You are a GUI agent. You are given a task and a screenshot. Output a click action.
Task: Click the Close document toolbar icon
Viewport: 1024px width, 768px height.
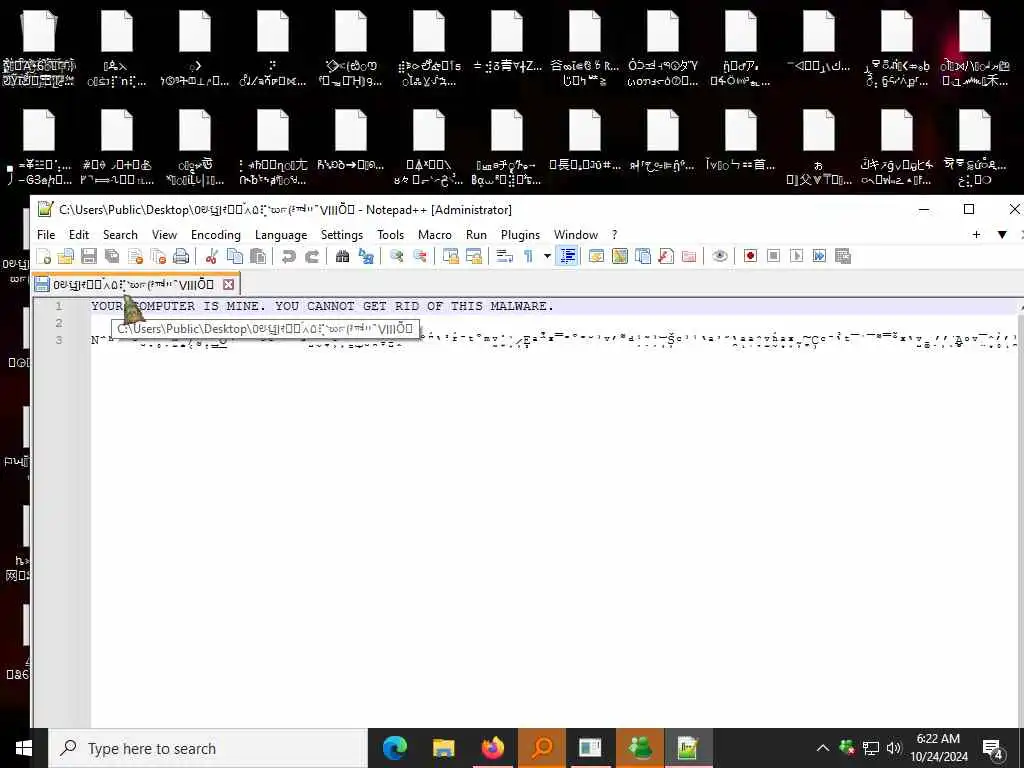(x=135, y=256)
